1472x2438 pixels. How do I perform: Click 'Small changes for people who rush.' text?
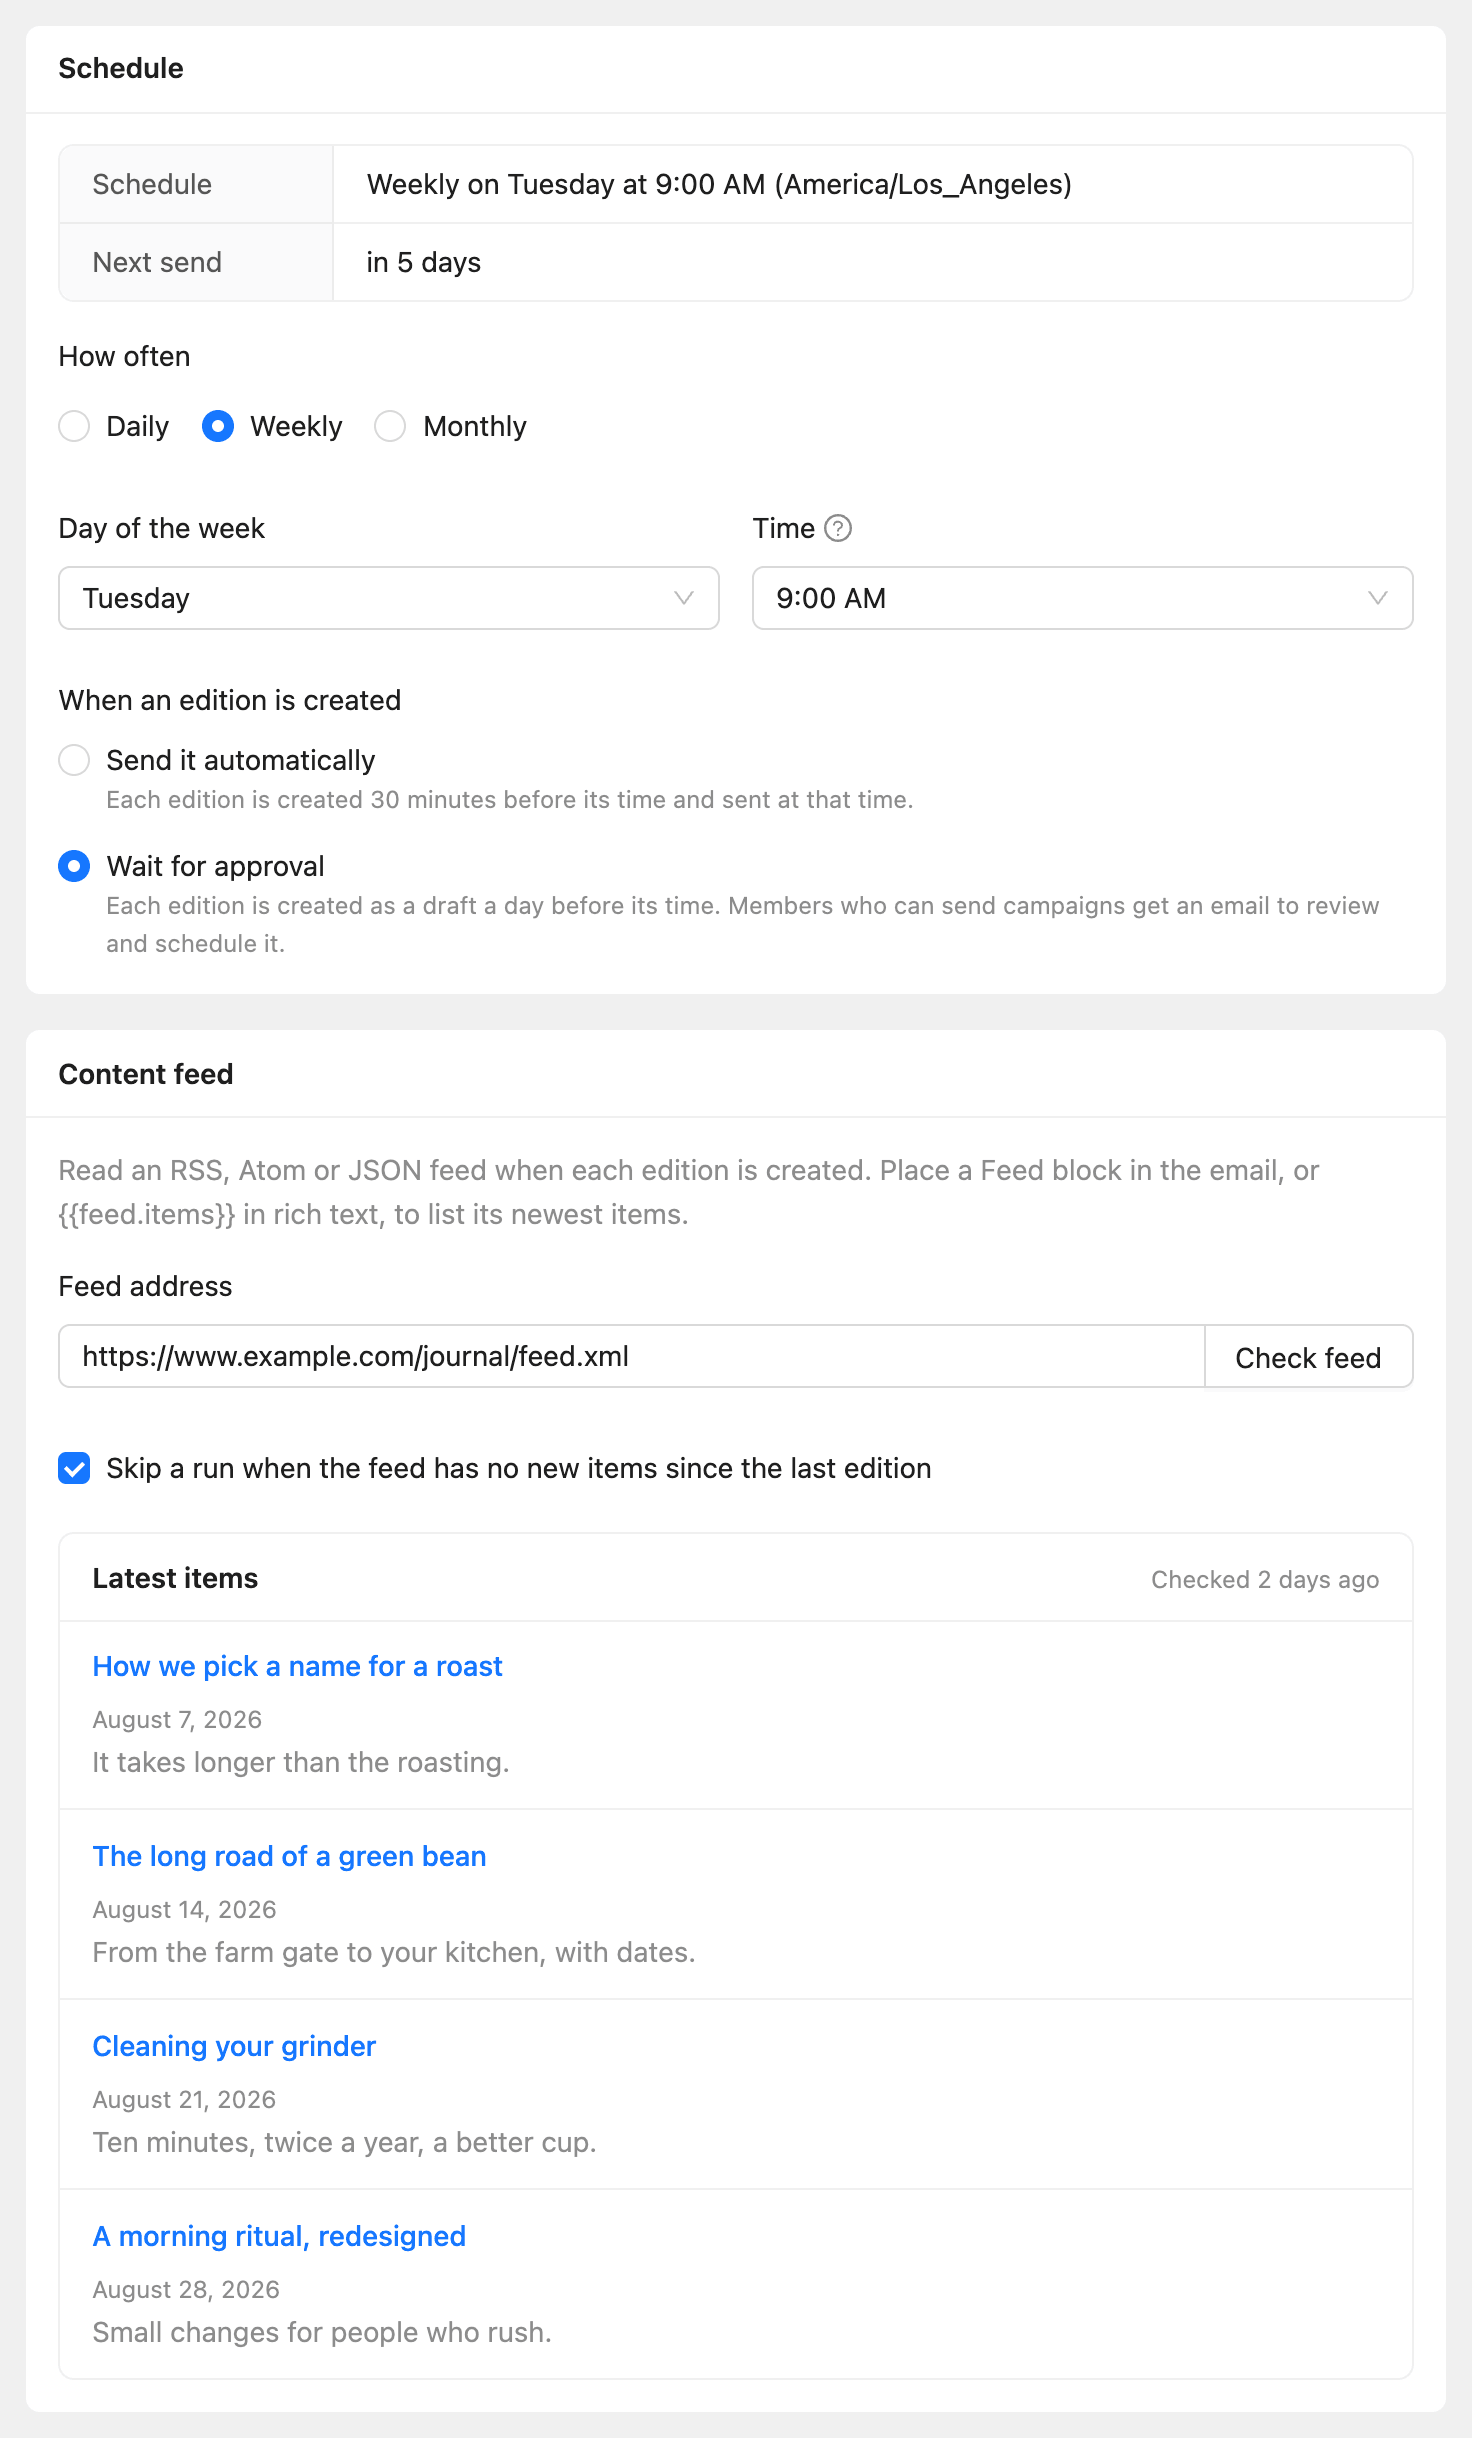pos(322,2332)
